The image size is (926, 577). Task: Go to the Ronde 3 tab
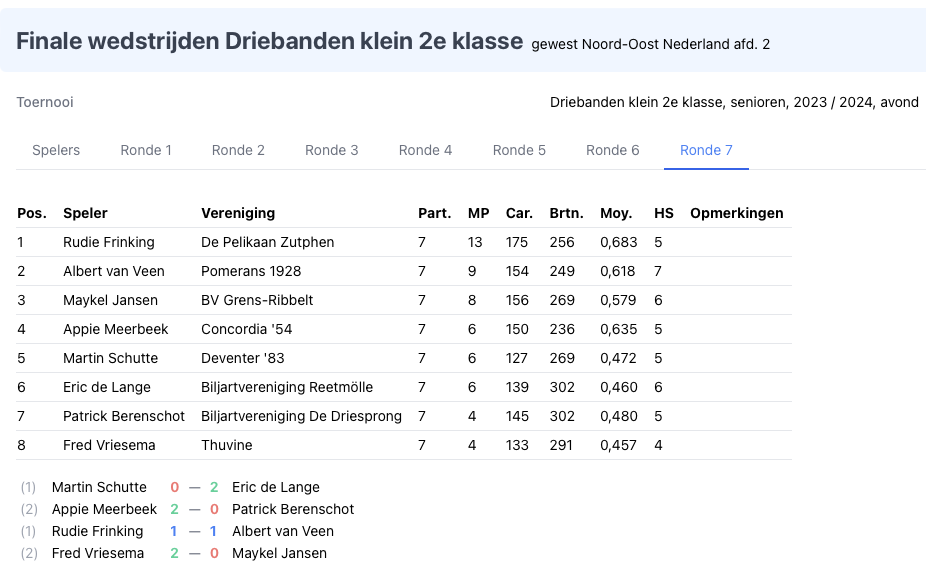(x=332, y=150)
